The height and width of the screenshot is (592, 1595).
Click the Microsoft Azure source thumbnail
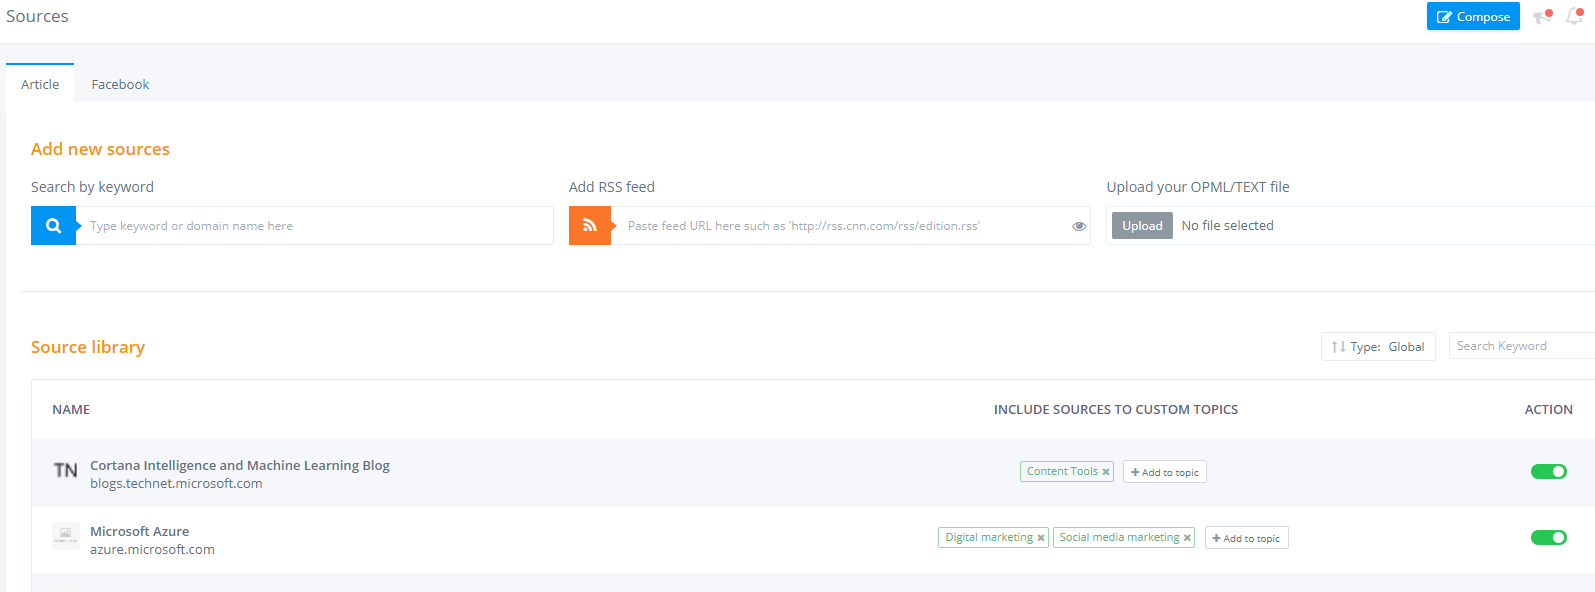[65, 536]
